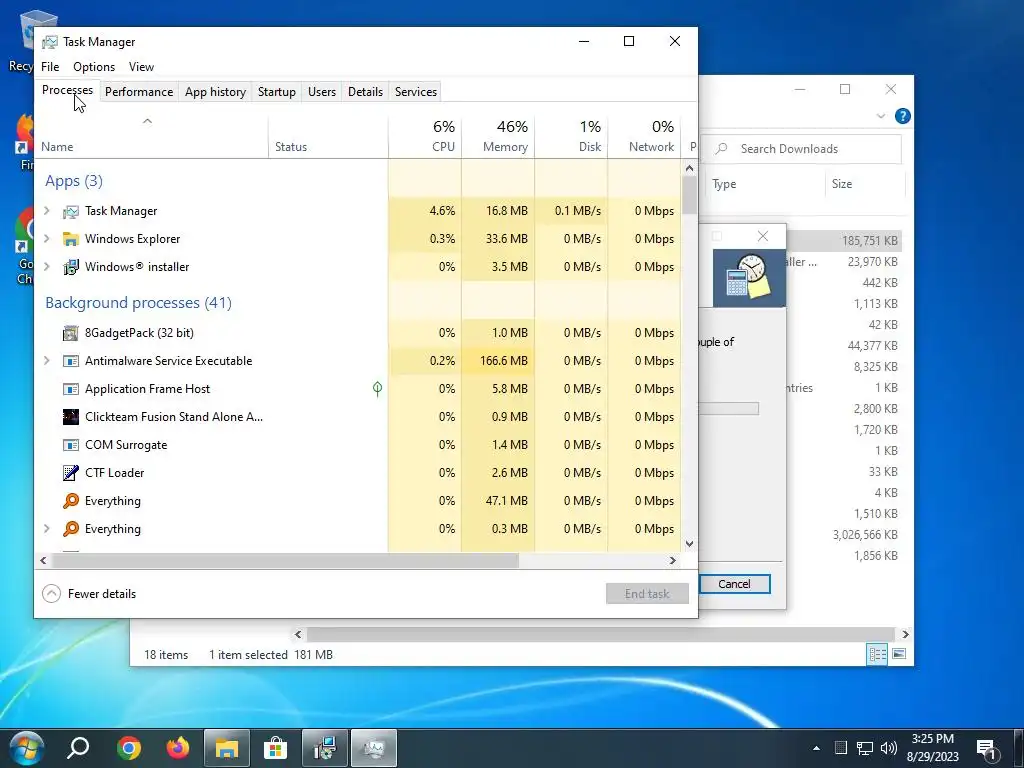This screenshot has height=768, width=1024.
Task: Click the Windows installer process icon
Action: coord(71,267)
